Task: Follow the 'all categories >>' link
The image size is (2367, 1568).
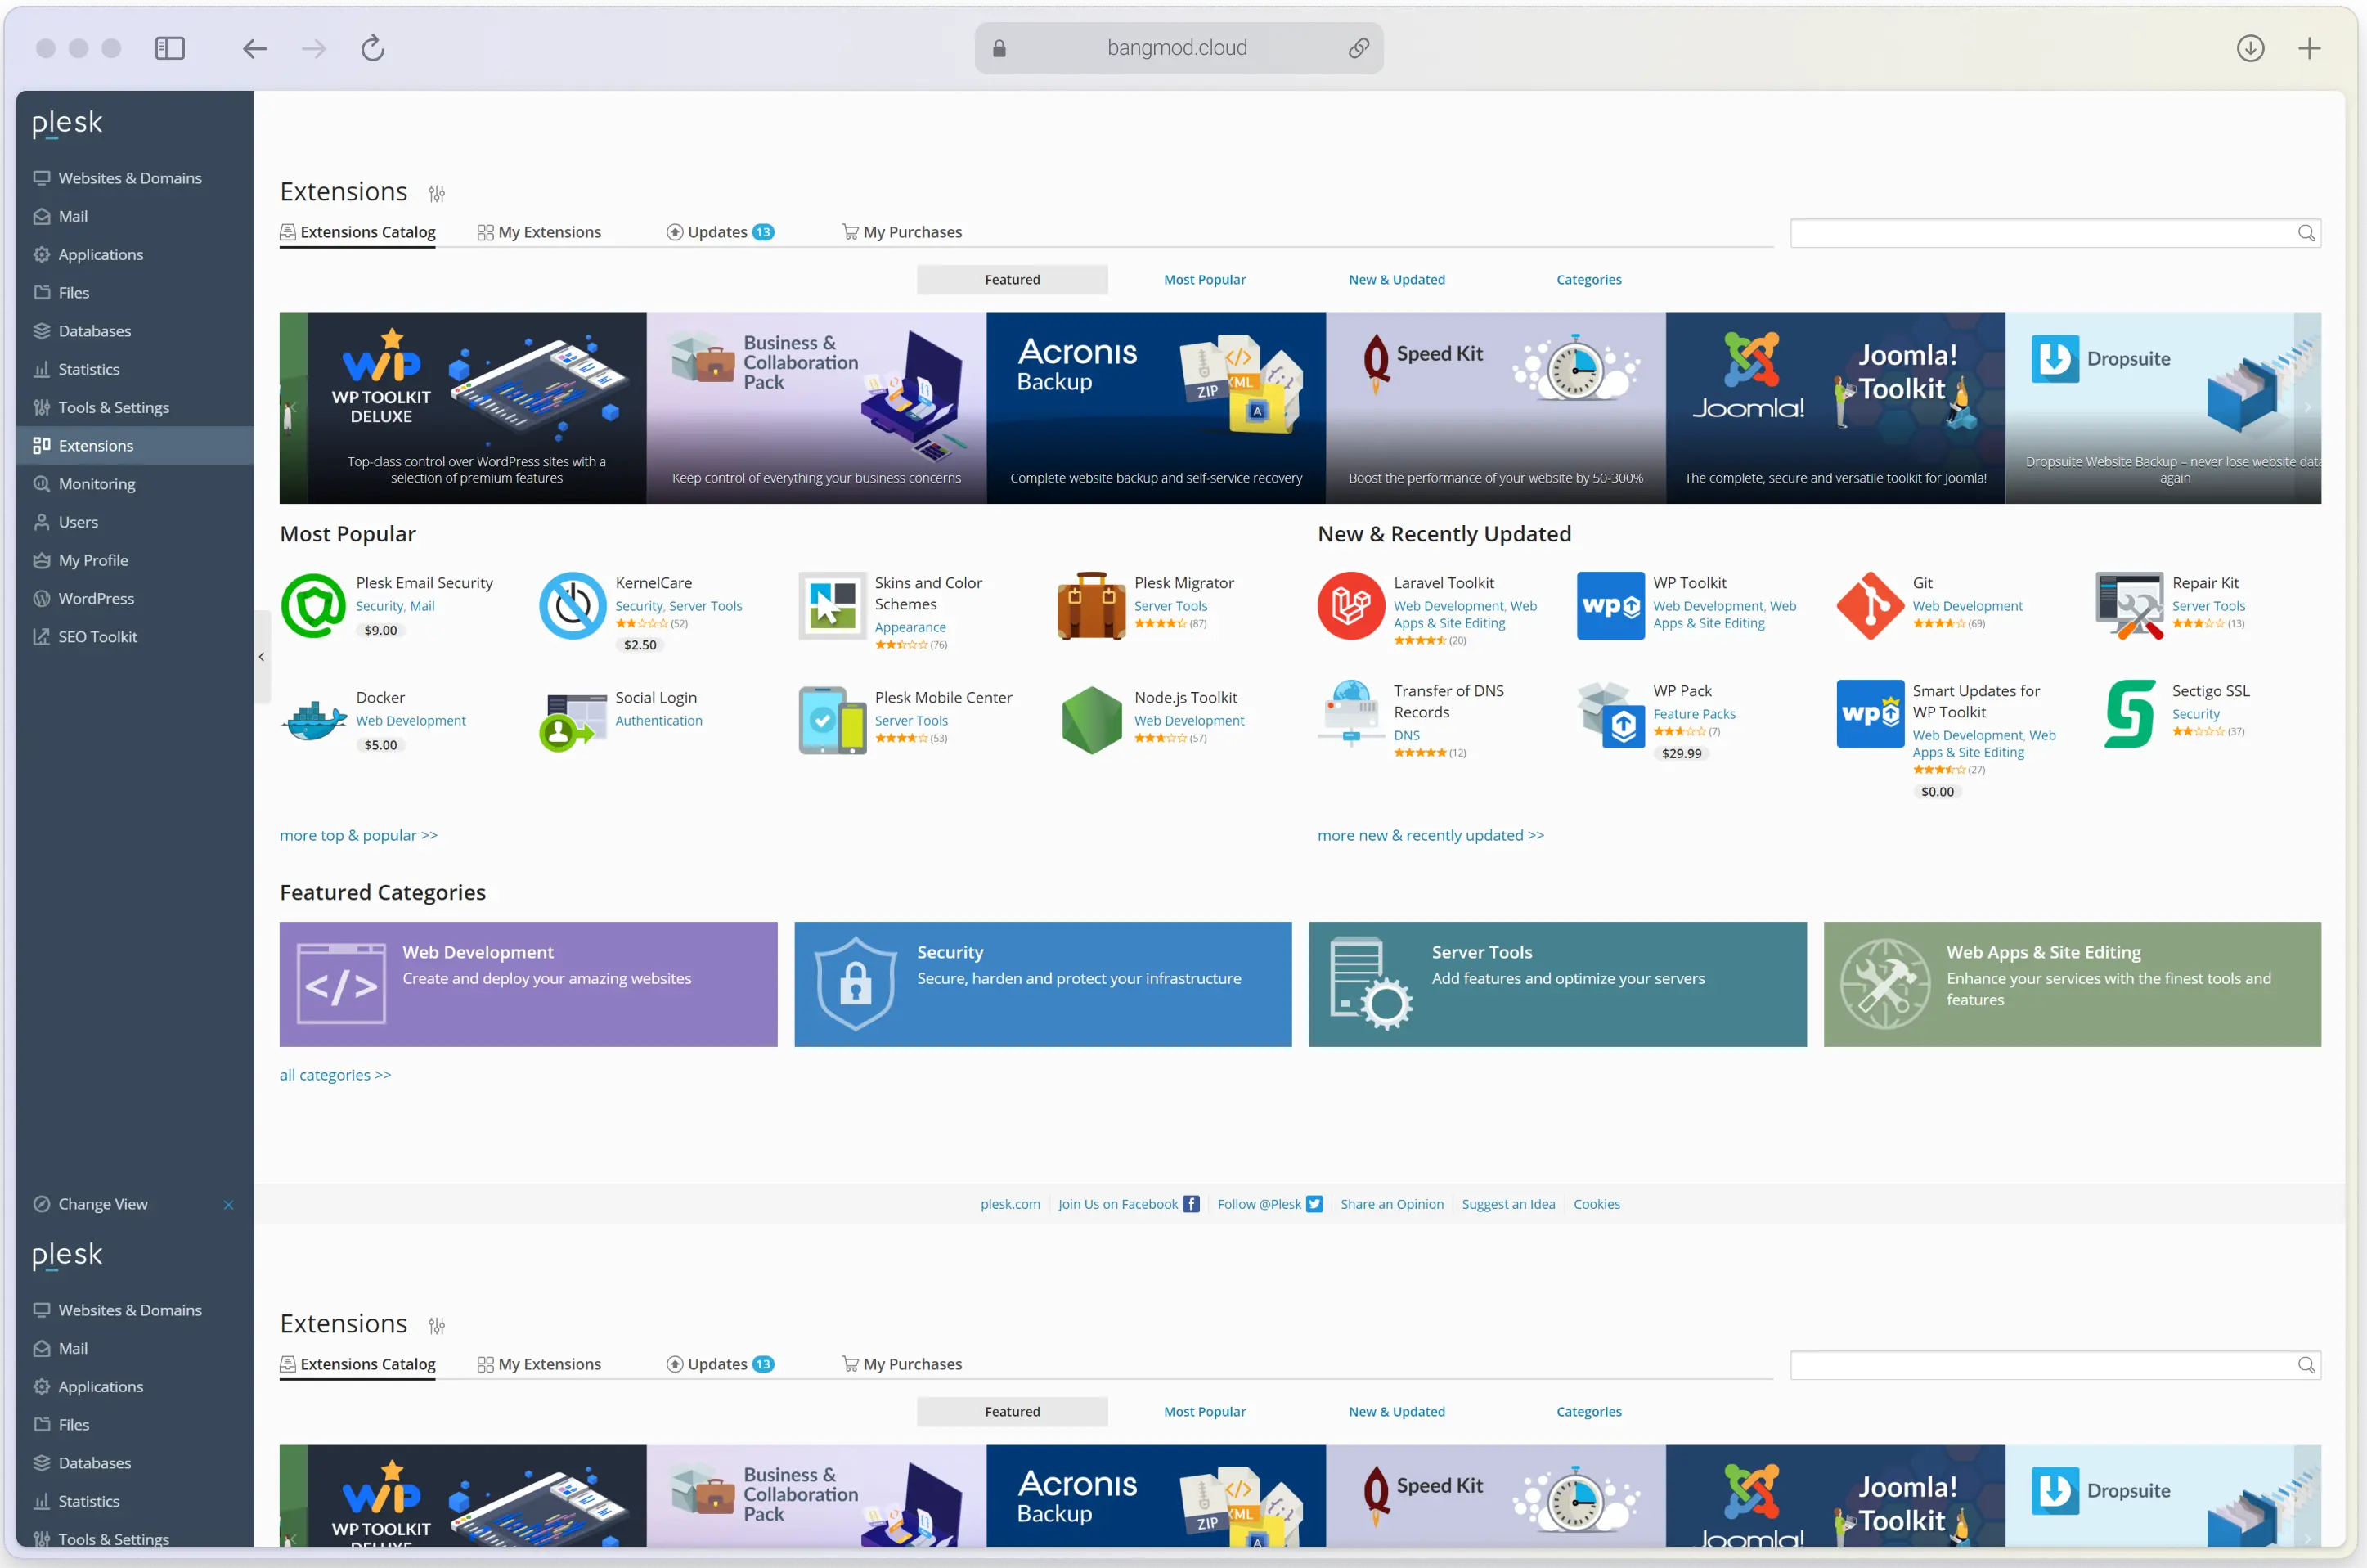Action: [x=335, y=1075]
